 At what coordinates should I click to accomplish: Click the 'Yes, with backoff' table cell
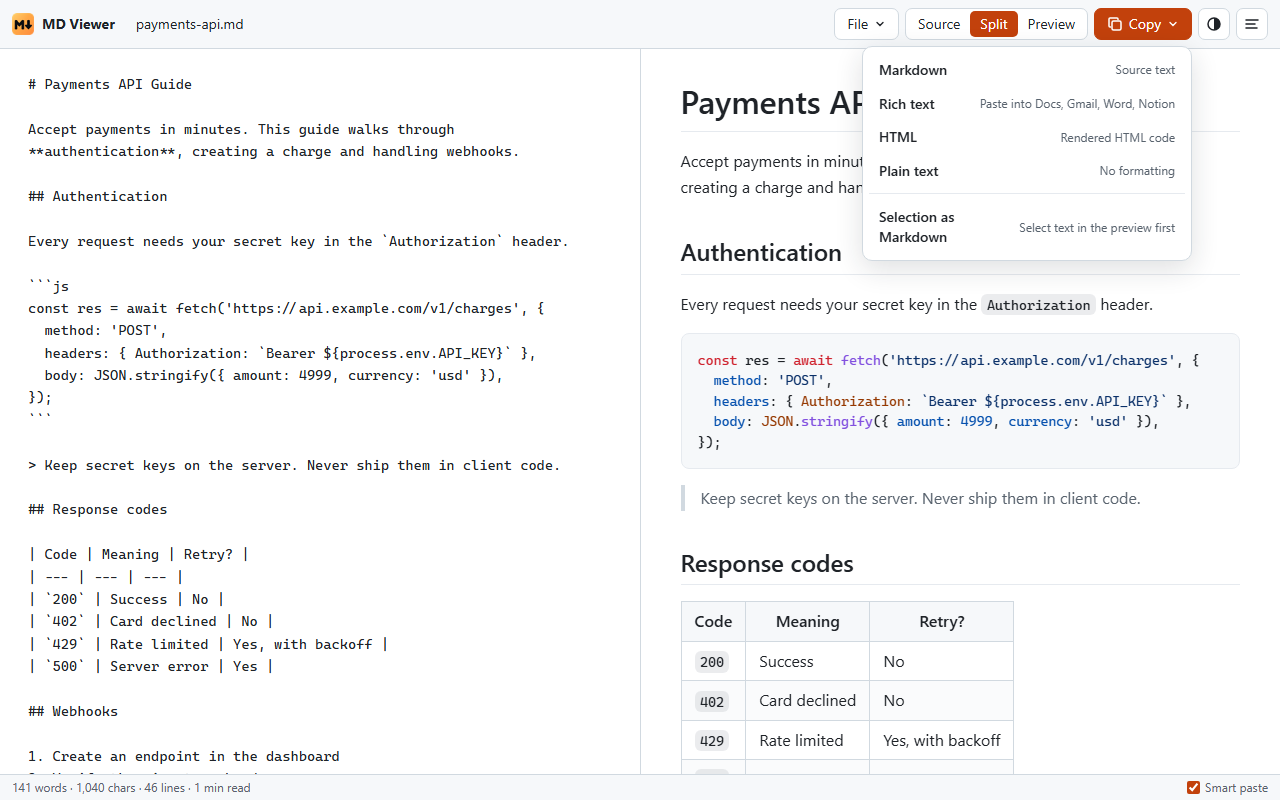click(x=942, y=741)
